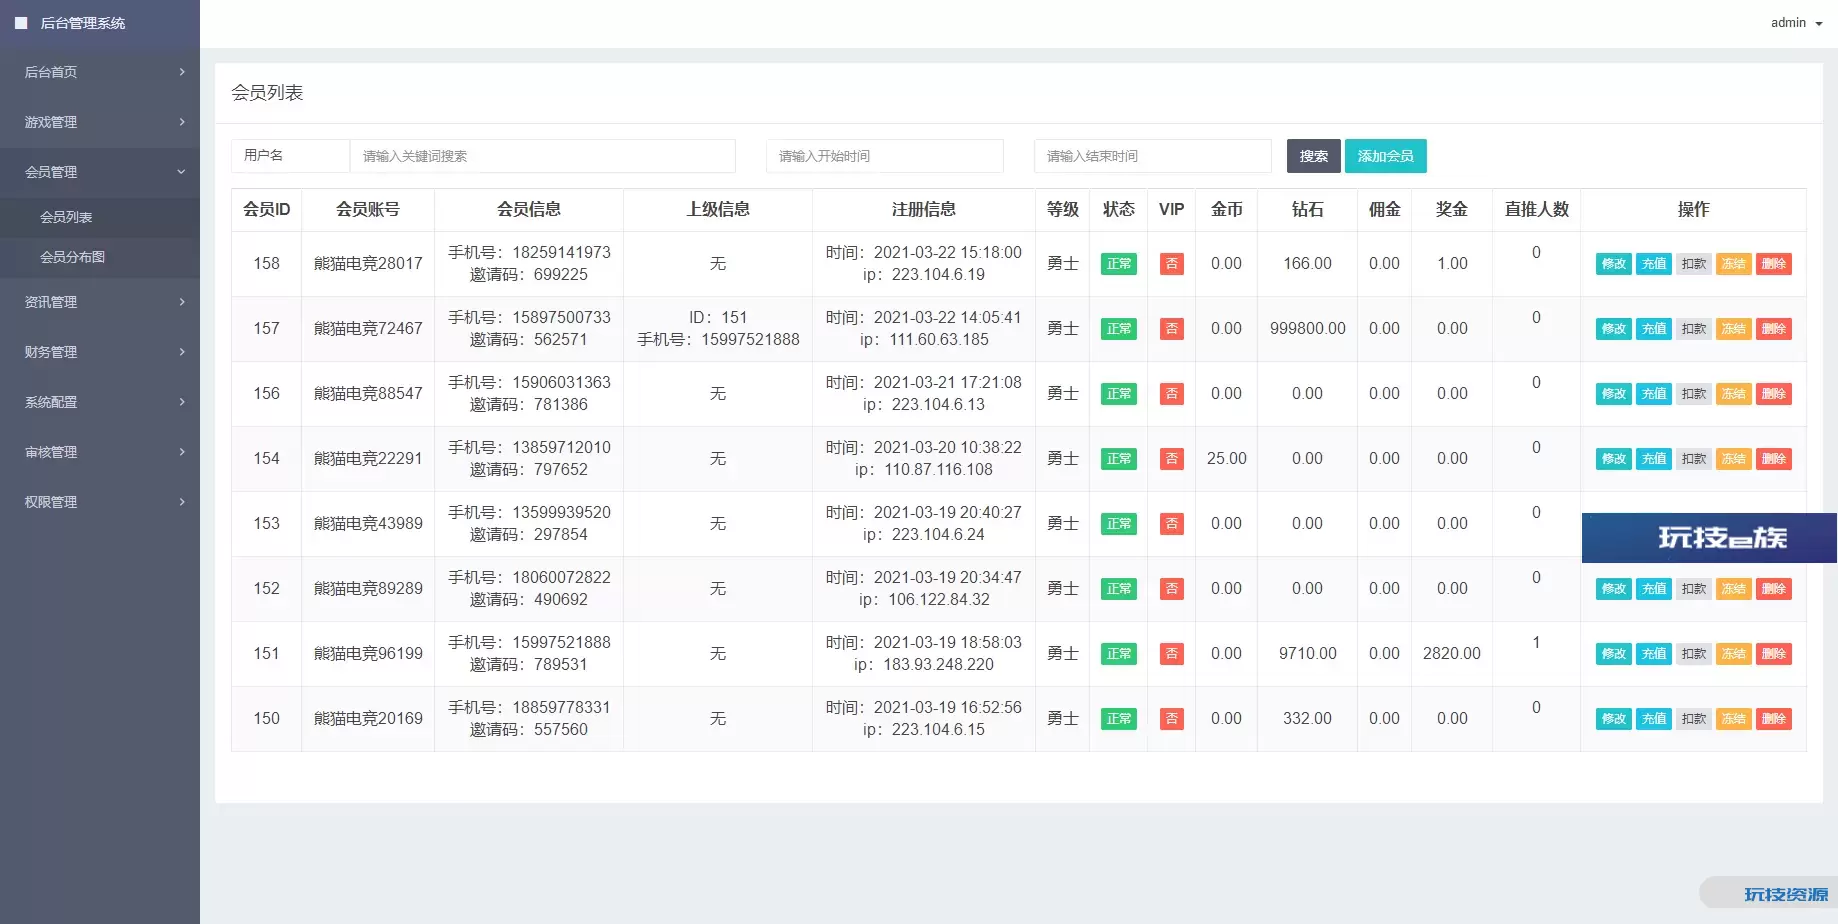The height and width of the screenshot is (924, 1838).
Task: Toggle the VIP 否 badge for member 153
Action: click(x=1171, y=524)
